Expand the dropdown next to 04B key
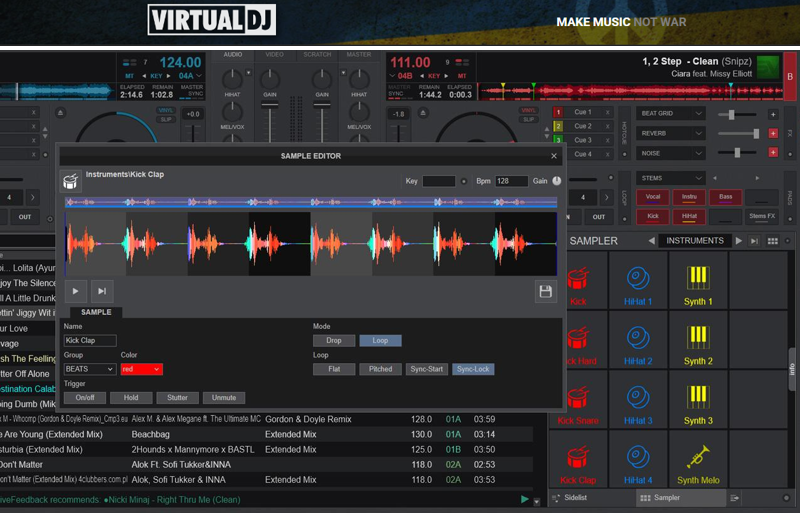Image resolution: width=800 pixels, height=513 pixels. pos(392,76)
